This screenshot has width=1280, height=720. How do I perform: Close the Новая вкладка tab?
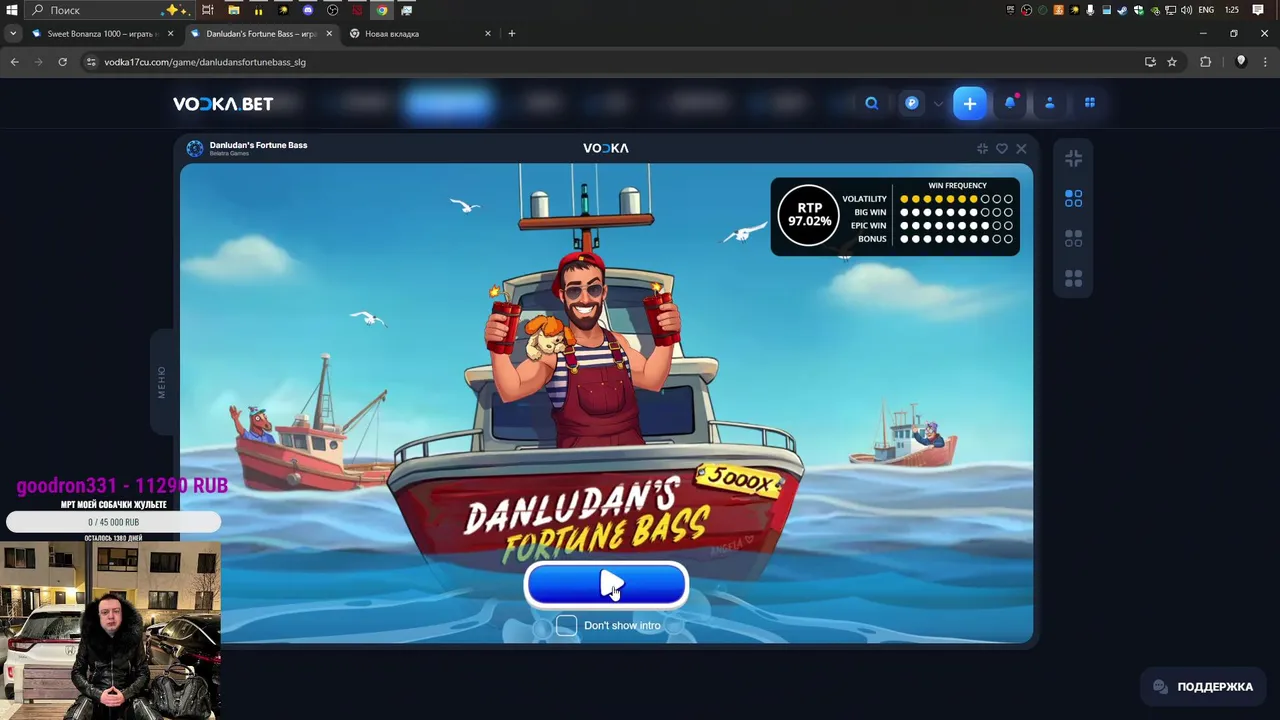click(488, 33)
